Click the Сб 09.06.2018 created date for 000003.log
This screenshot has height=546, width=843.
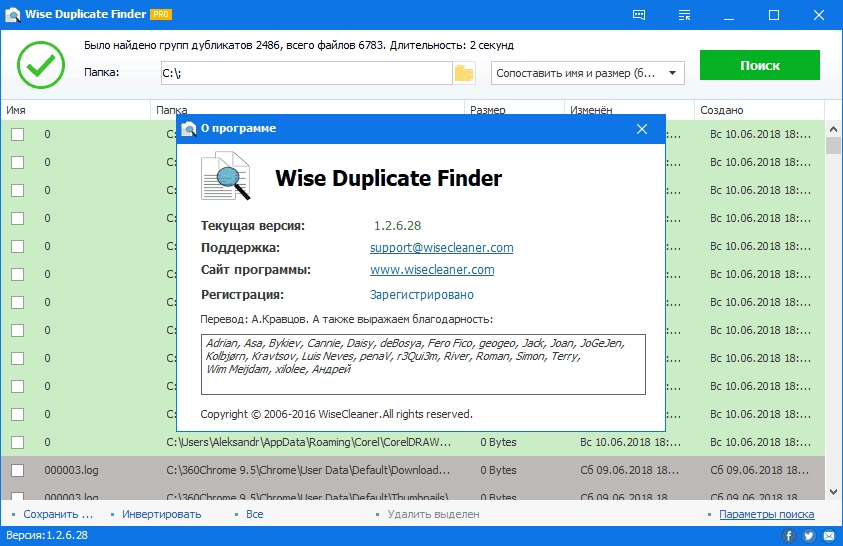coord(760,470)
